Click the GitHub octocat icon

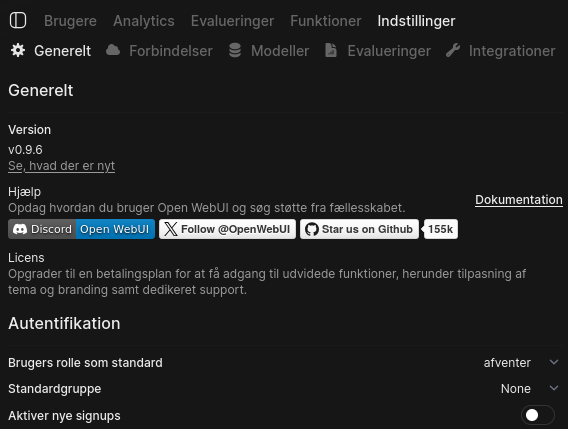(312, 229)
